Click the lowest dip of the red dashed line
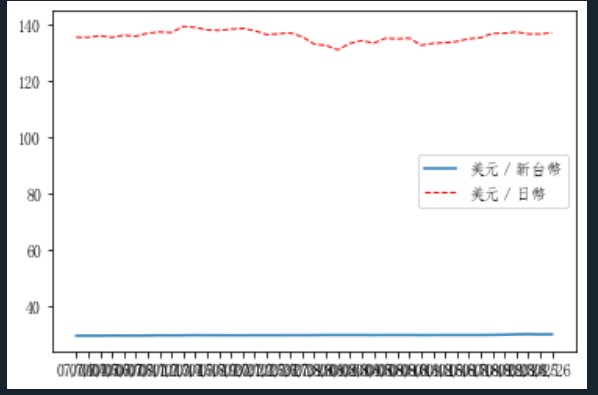Screen dimensions: 598x395 [x=338, y=50]
